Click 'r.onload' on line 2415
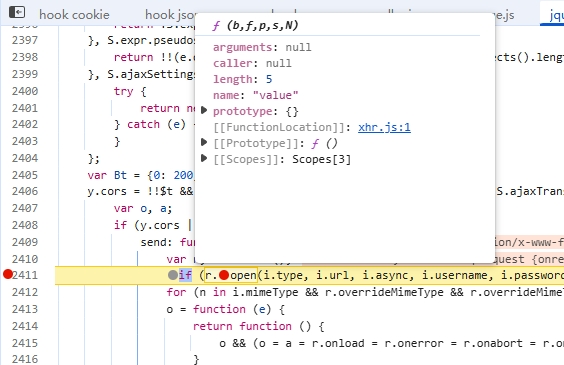564x365 pixels. pyautogui.click(x=338, y=343)
